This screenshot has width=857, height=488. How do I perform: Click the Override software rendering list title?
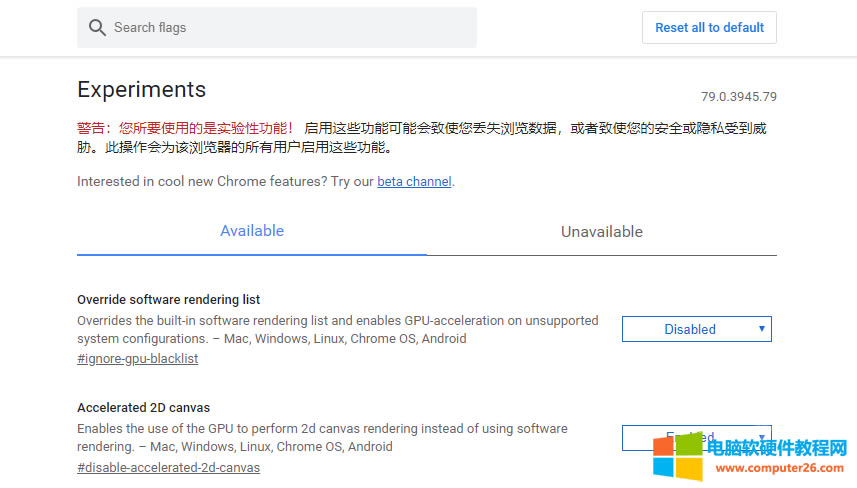[x=168, y=299]
